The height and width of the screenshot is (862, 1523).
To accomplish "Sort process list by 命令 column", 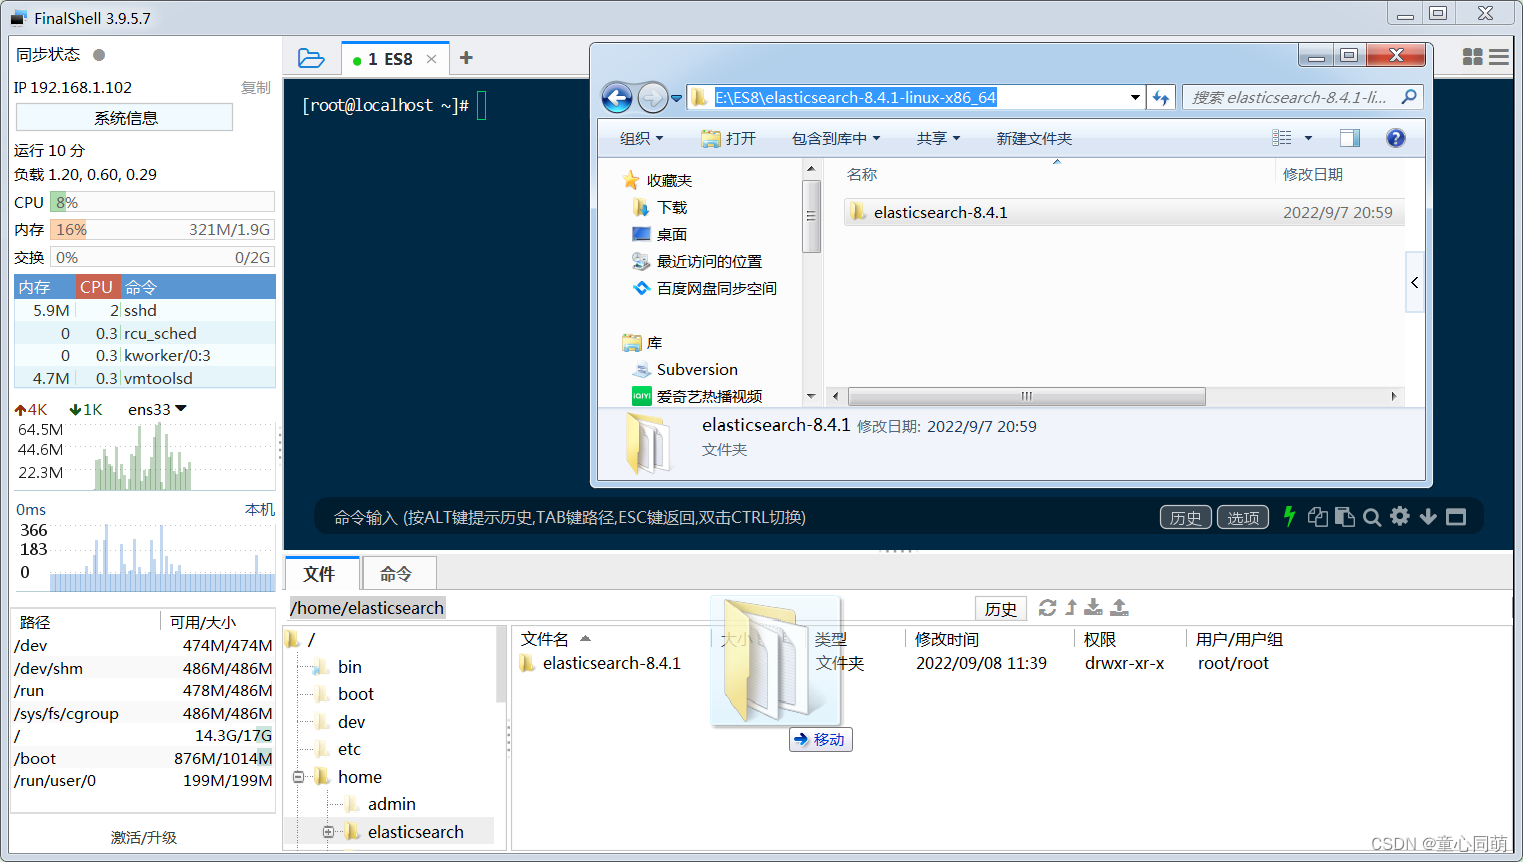I will point(198,287).
